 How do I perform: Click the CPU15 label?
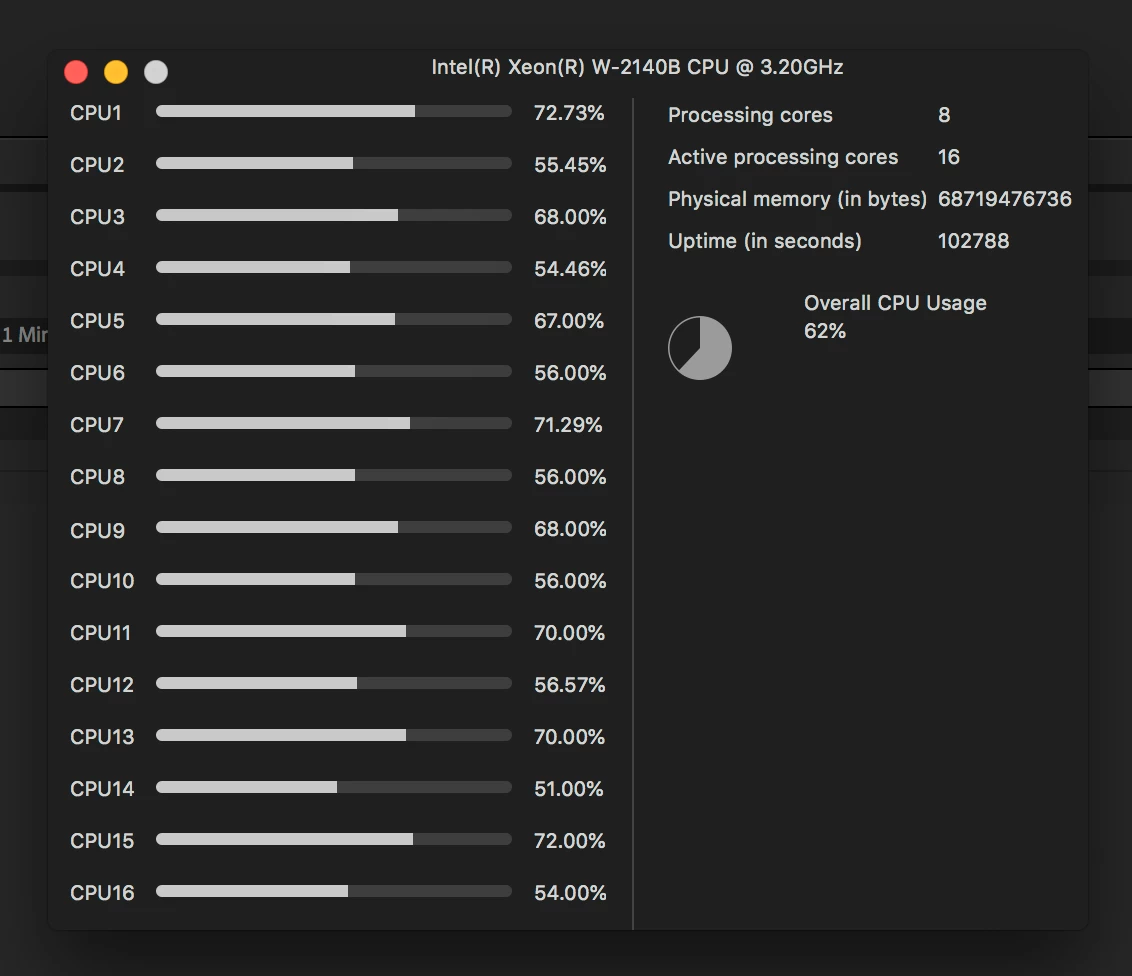pos(102,841)
